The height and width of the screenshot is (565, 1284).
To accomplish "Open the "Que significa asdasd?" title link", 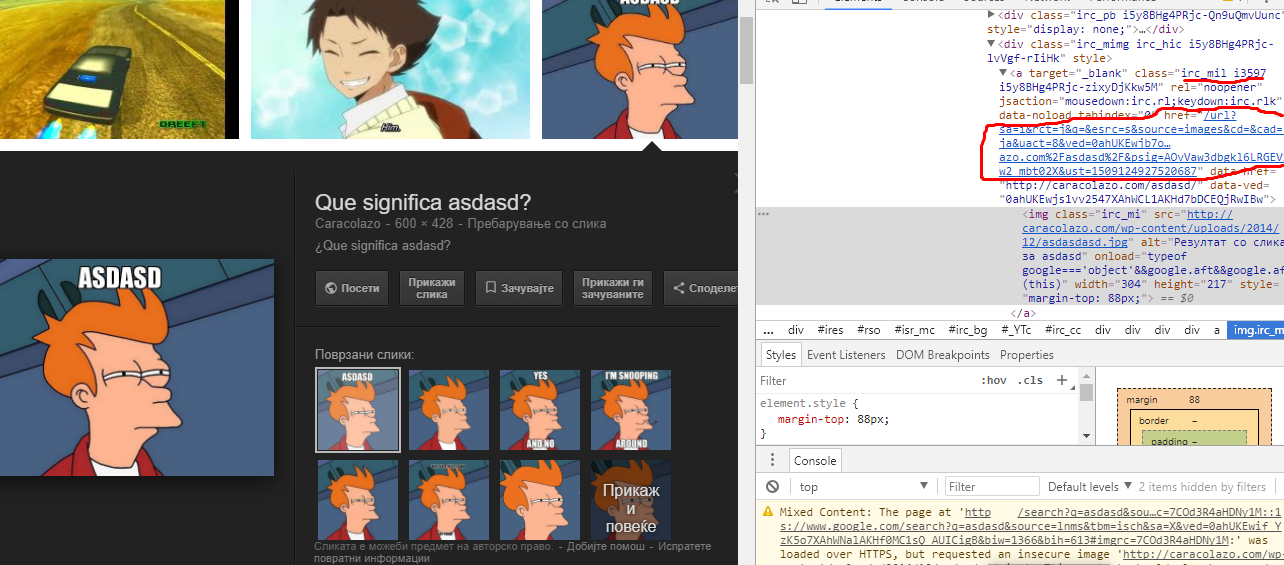I will coord(423,201).
